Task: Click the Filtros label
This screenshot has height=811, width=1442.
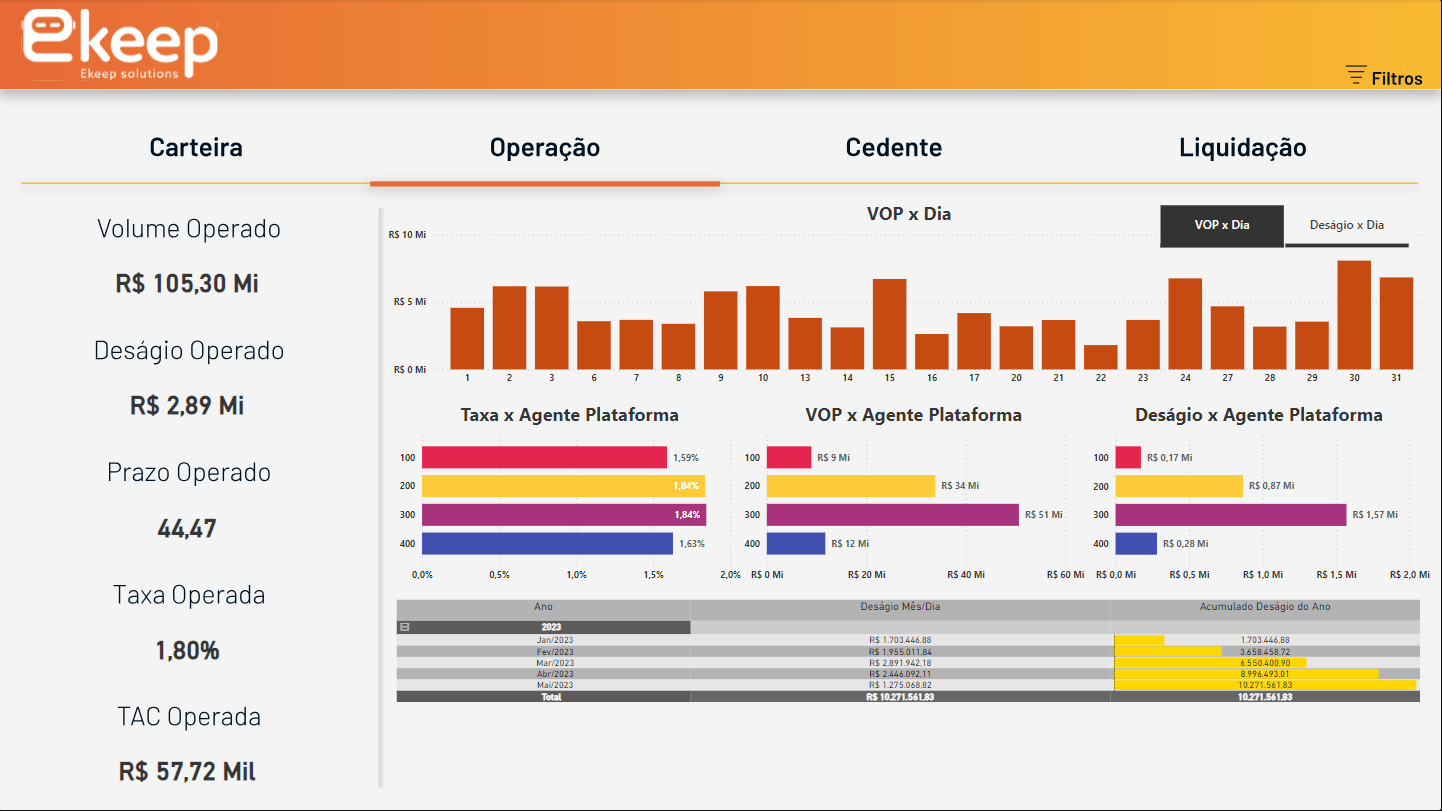Action: click(1397, 78)
